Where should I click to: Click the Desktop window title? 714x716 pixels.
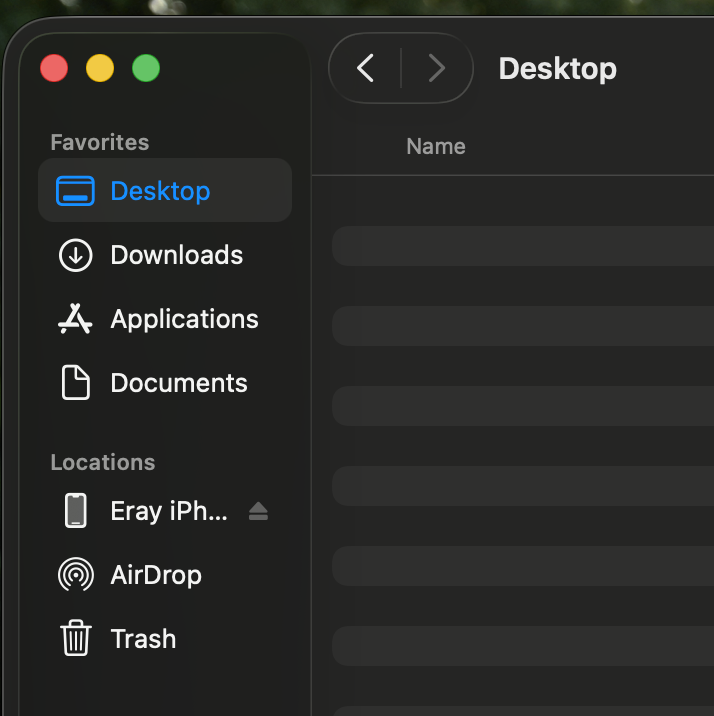coord(557,69)
